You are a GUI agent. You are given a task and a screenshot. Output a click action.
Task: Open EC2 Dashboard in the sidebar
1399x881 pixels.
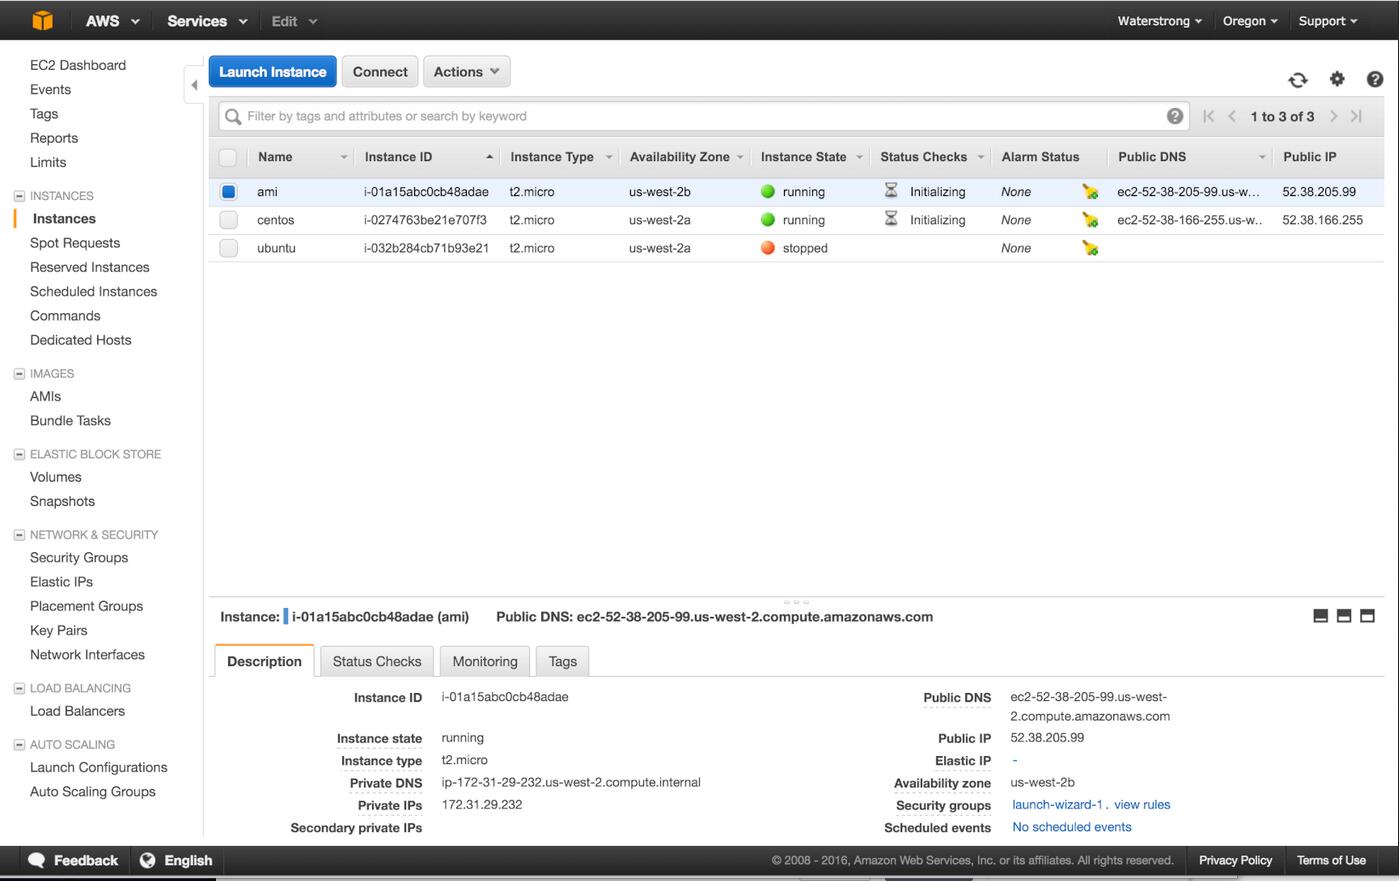click(x=78, y=65)
